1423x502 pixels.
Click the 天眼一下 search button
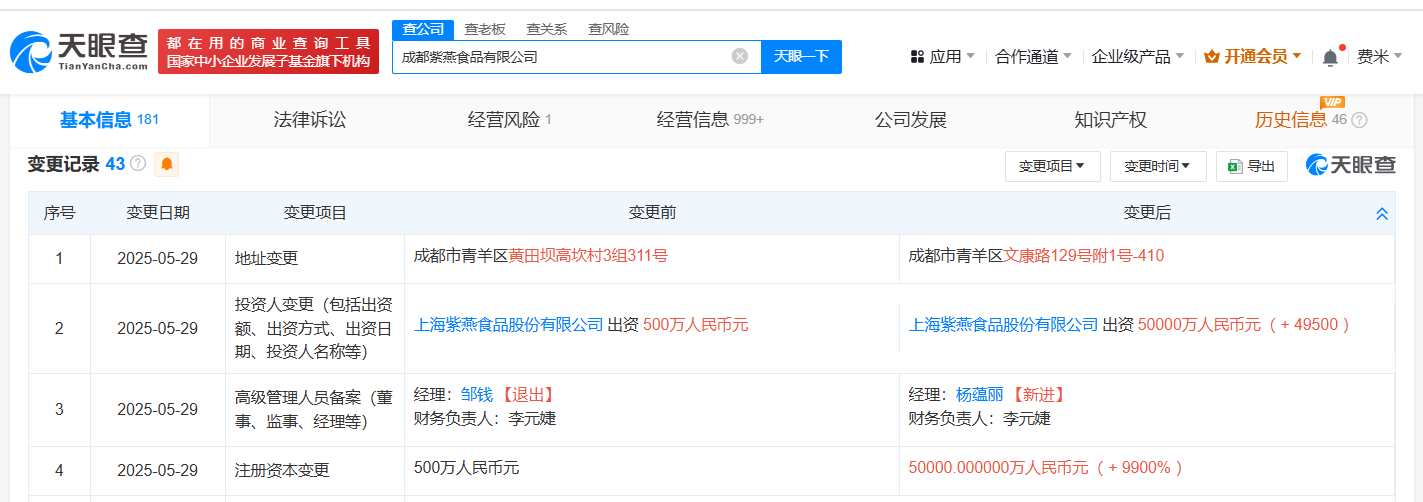pos(801,57)
